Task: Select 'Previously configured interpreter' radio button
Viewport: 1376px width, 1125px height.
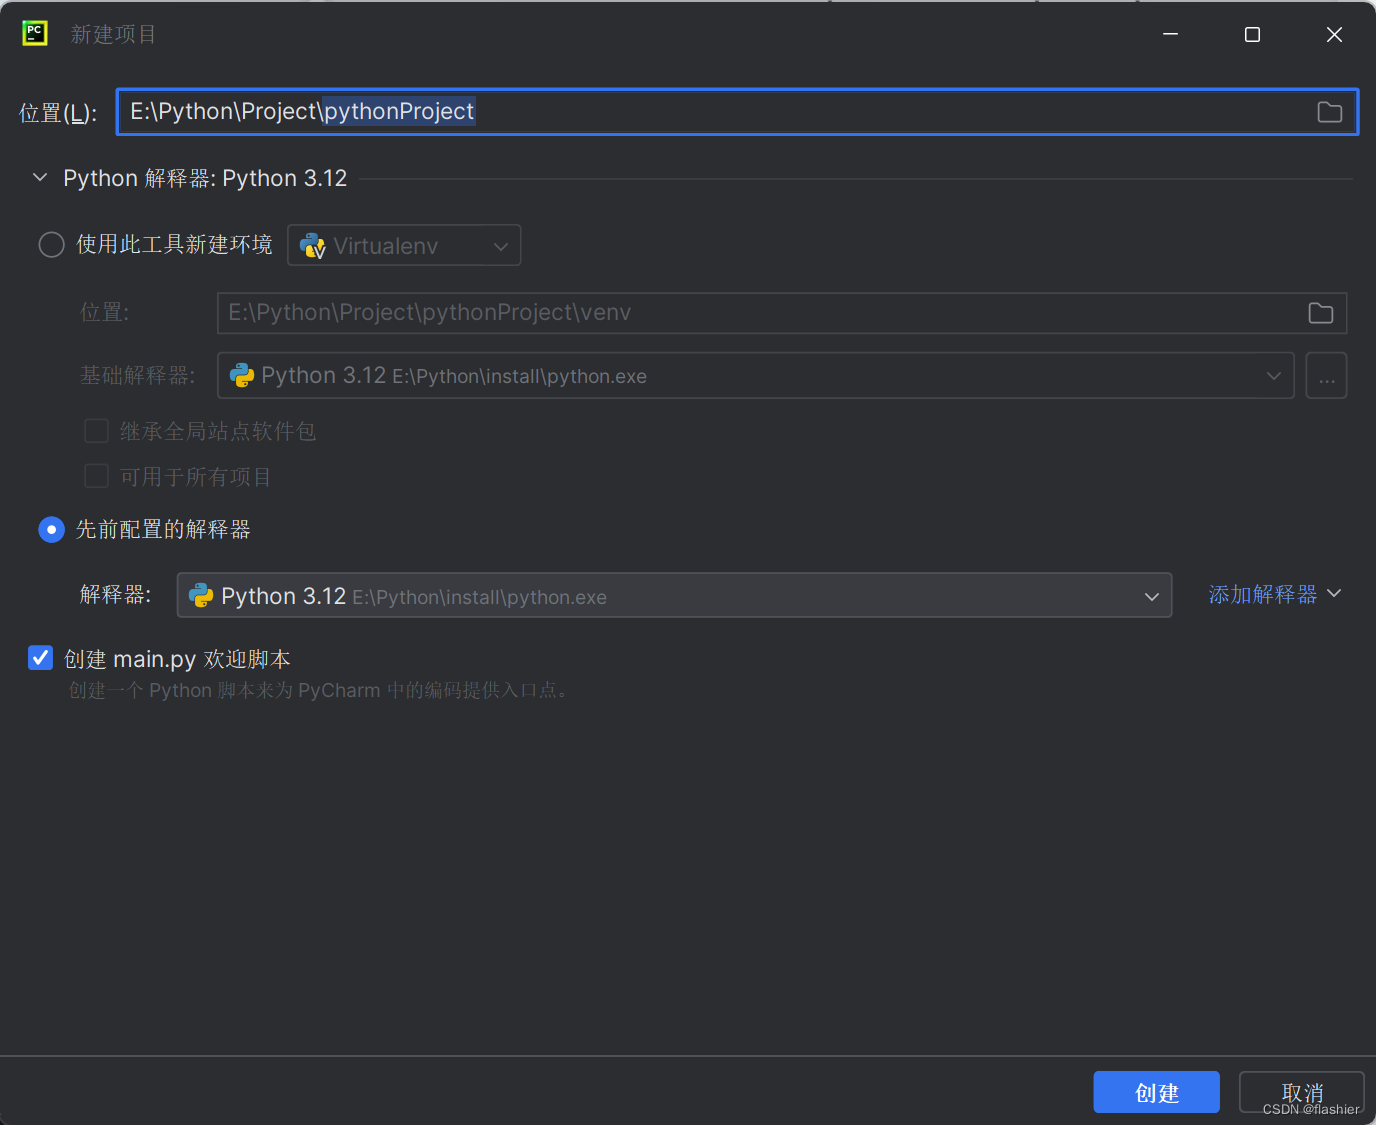Action: (51, 529)
